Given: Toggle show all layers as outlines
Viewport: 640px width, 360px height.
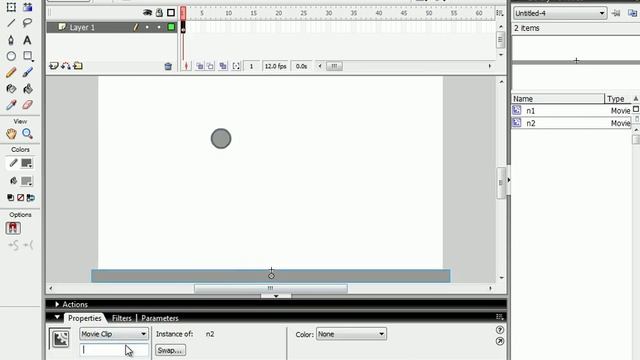Looking at the screenshot, I should [171, 13].
